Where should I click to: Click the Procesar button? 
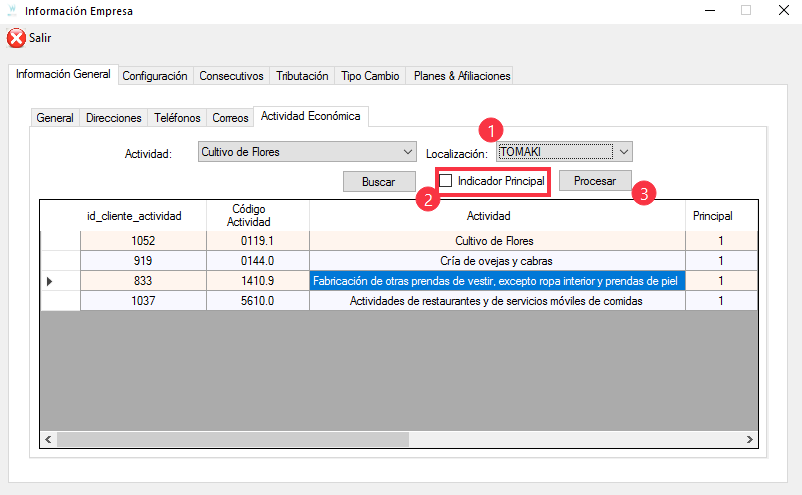[595, 181]
